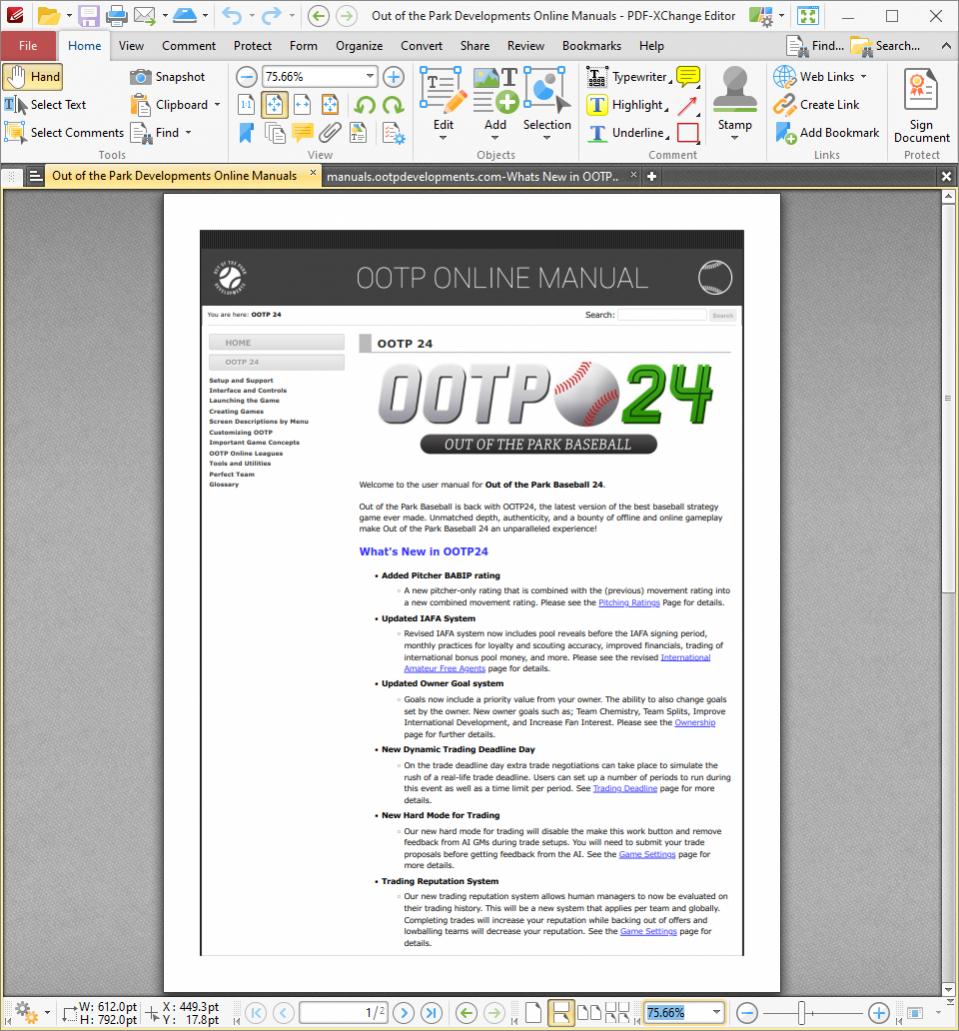
Task: Expand the Edit objects dropdown
Action: (443, 138)
